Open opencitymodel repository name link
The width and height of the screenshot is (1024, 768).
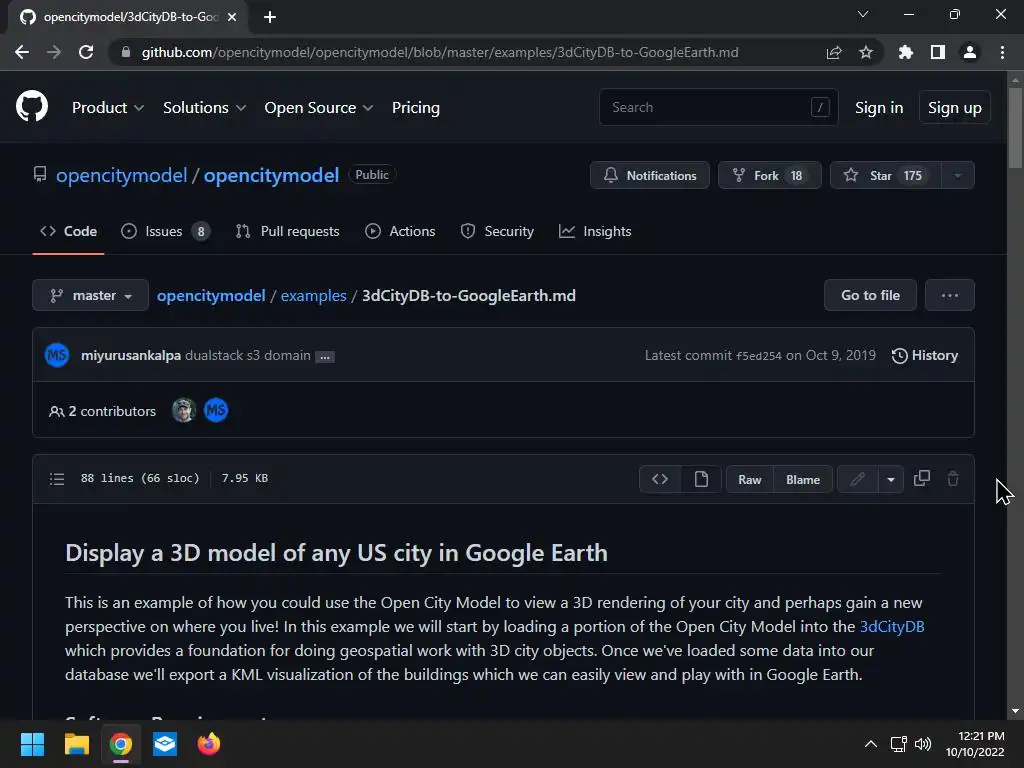(271, 175)
